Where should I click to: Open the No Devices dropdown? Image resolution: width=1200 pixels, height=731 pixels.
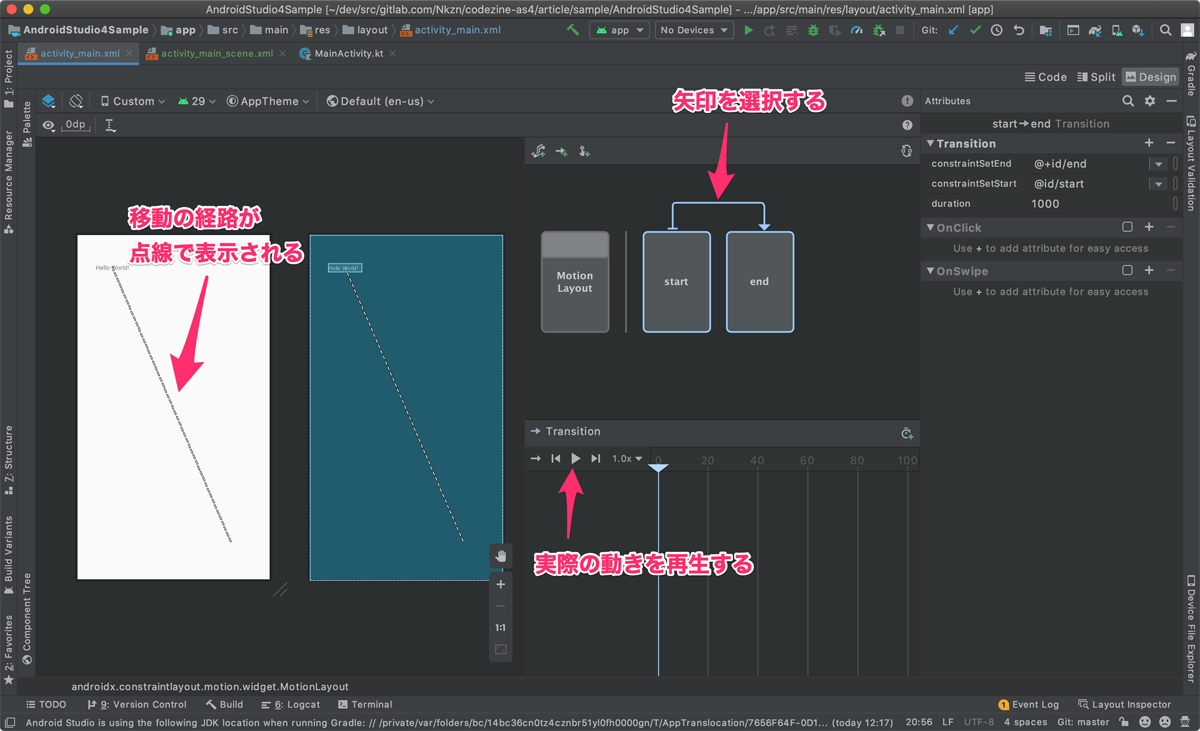[x=693, y=30]
